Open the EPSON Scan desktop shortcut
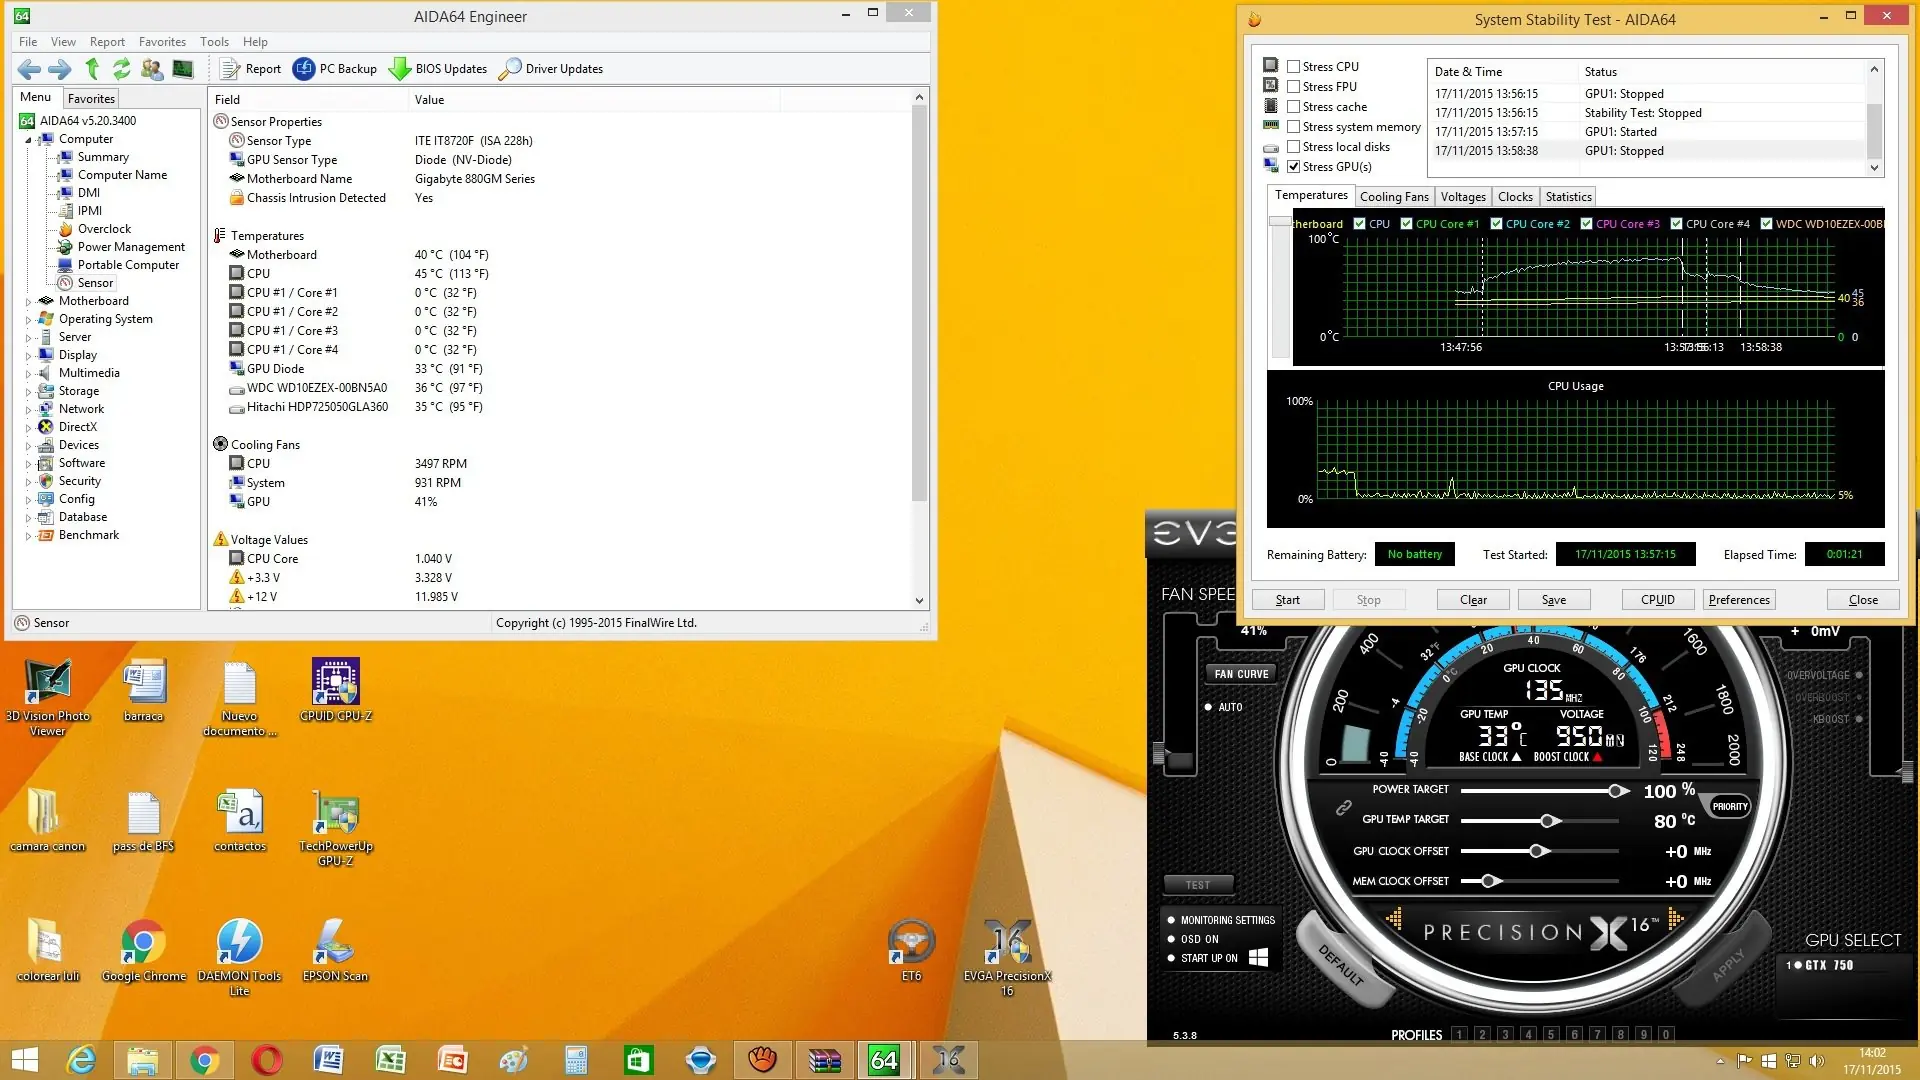The image size is (1920, 1080). point(336,951)
